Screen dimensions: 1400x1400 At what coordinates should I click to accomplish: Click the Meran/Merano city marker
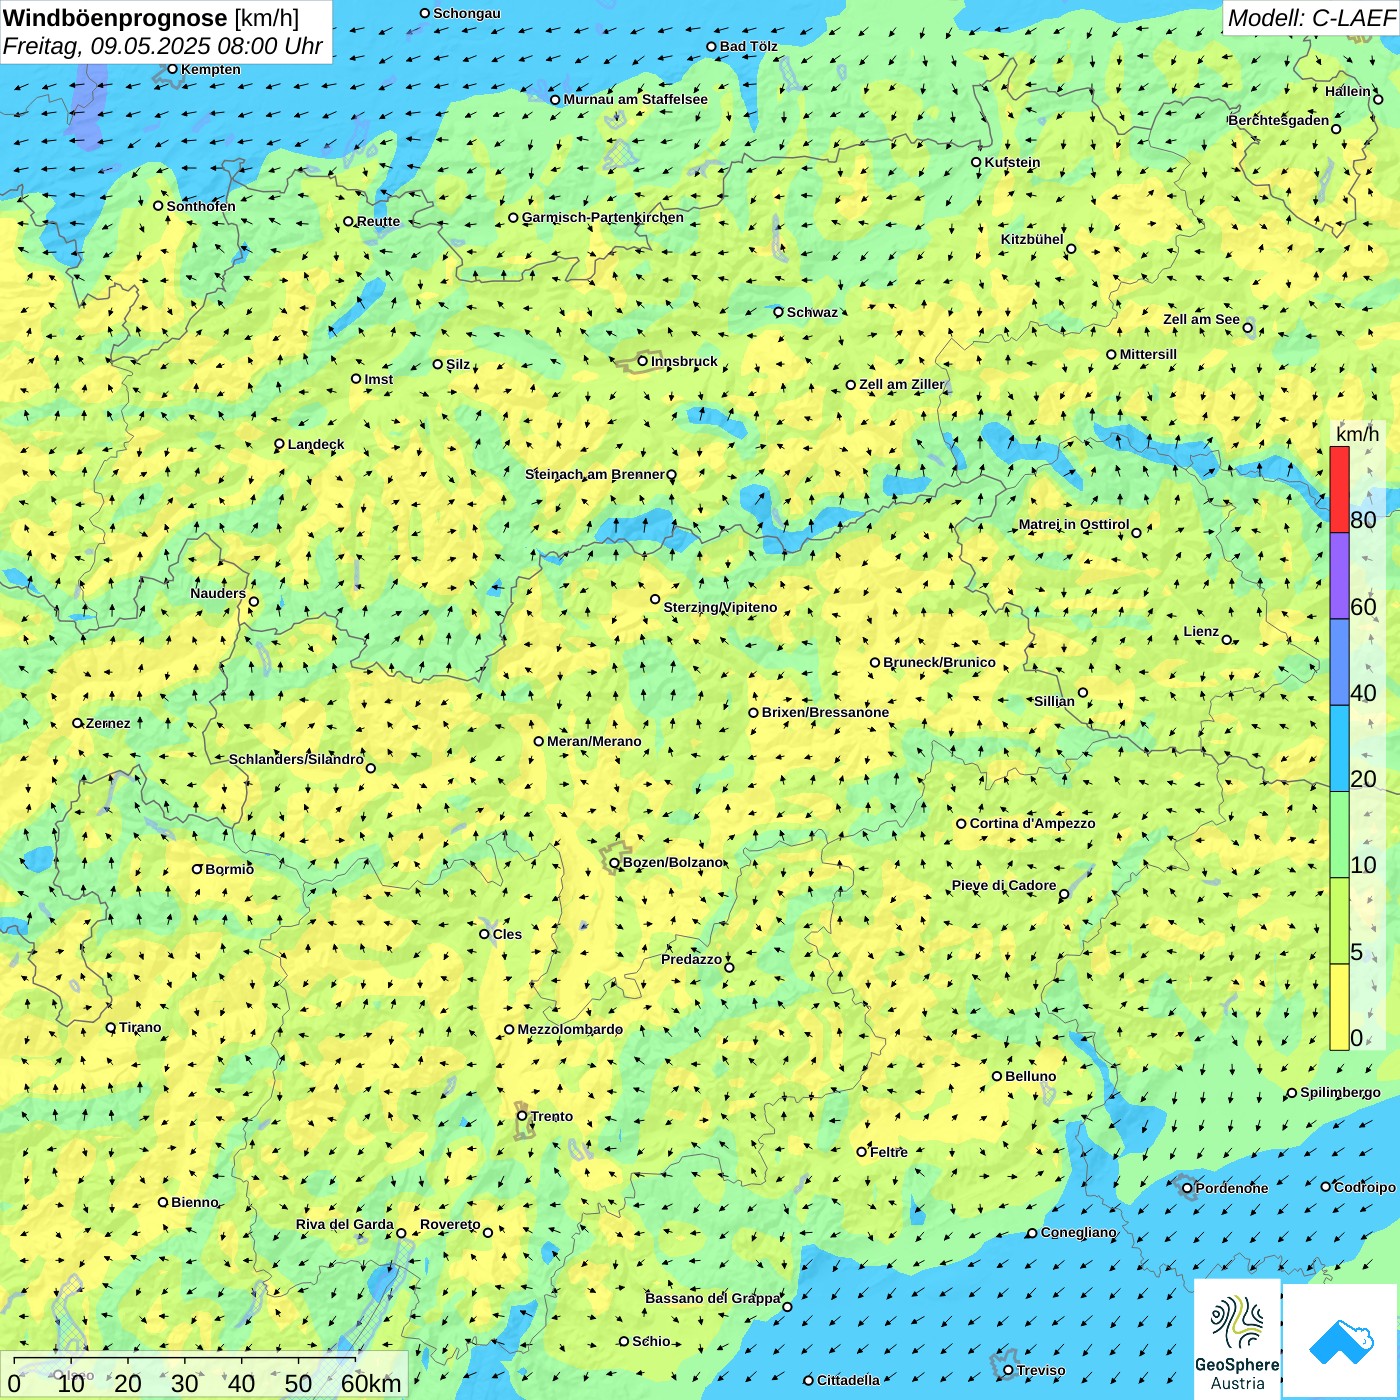pos(539,741)
